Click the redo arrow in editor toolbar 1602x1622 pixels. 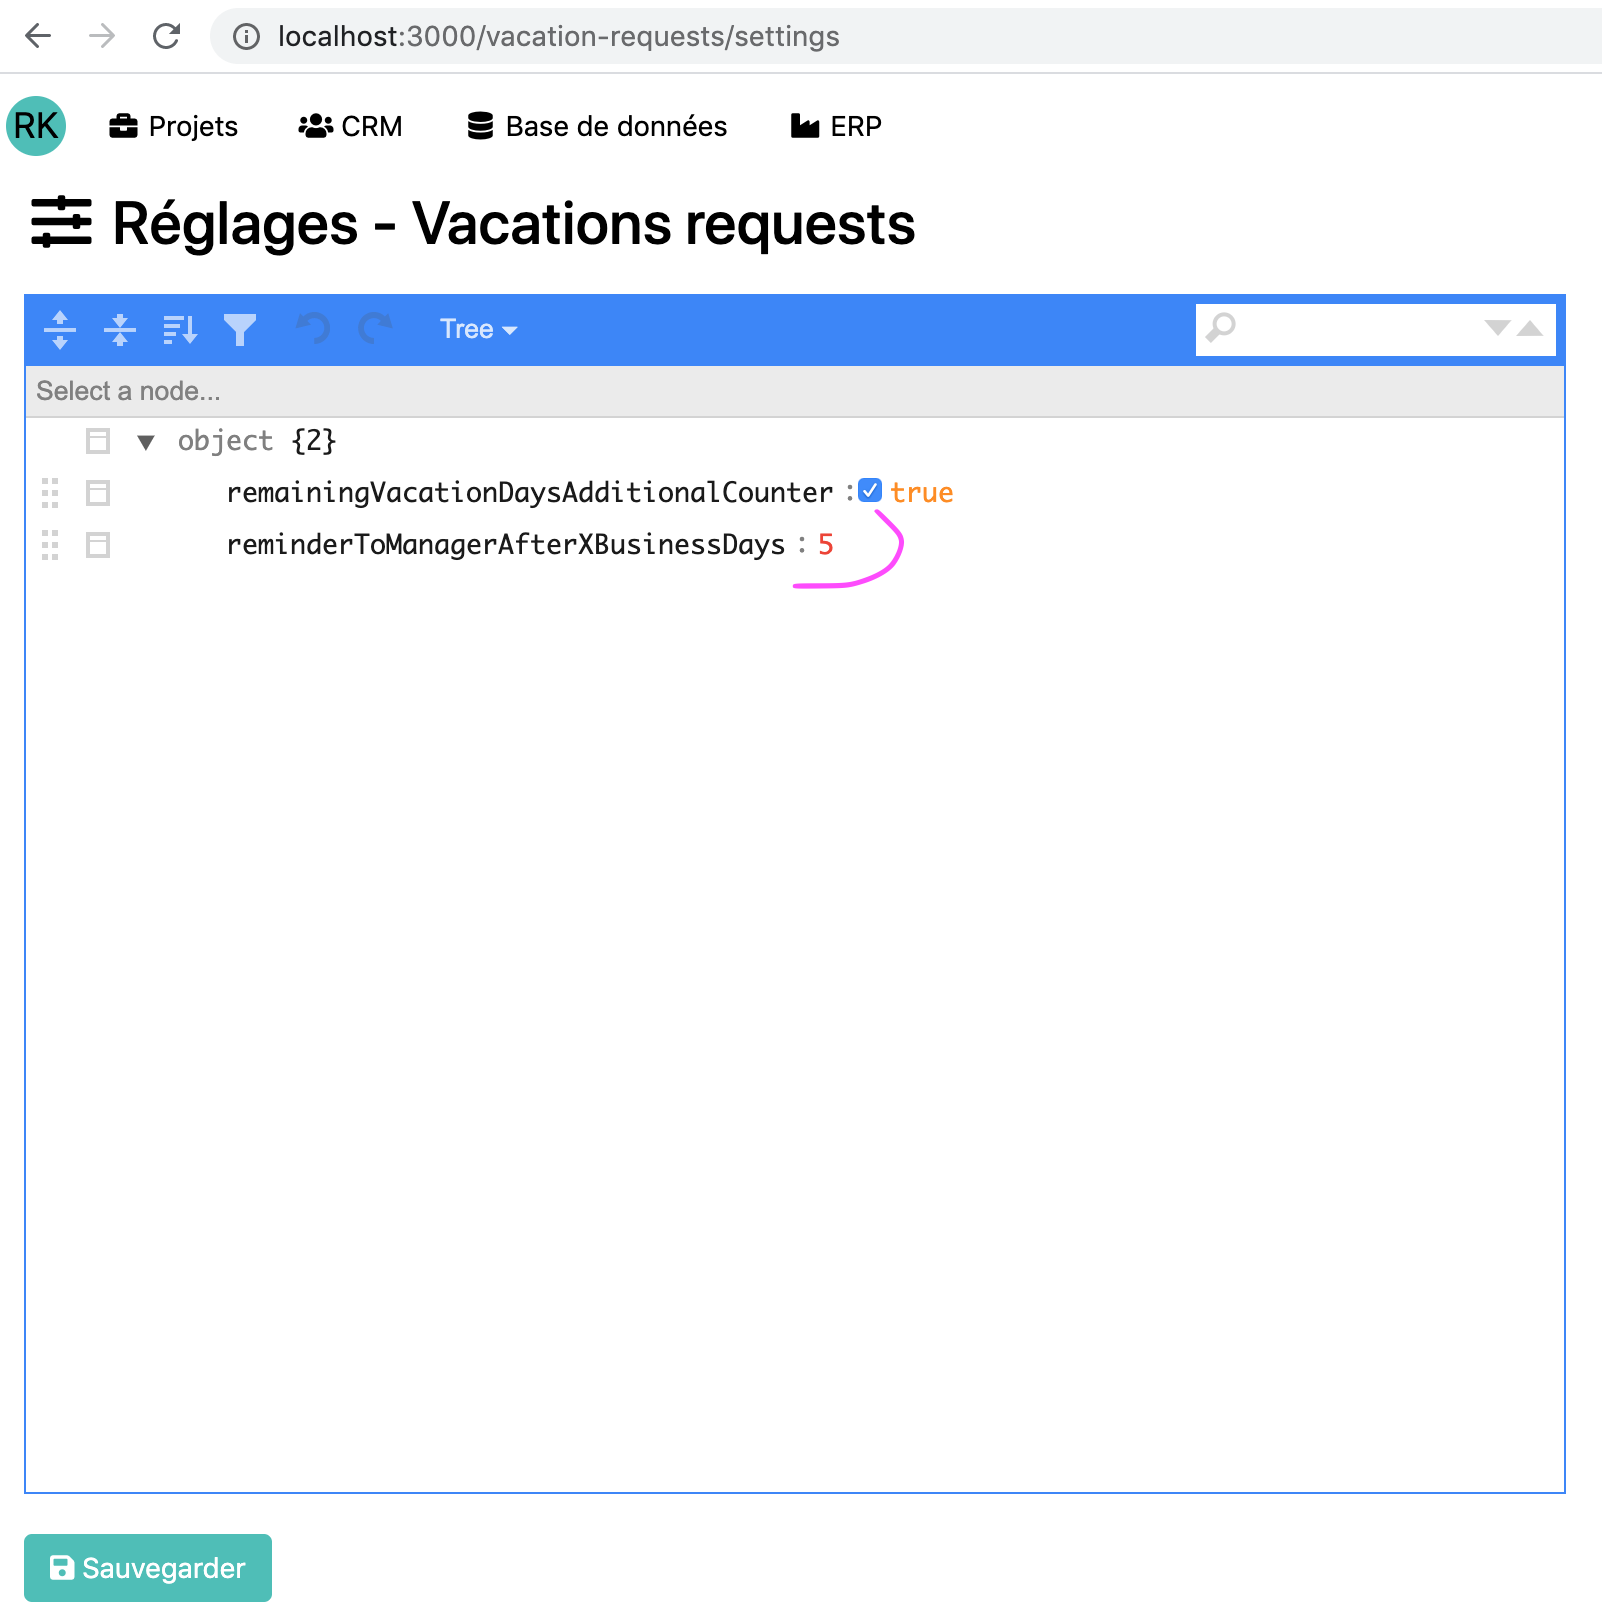coord(375,329)
